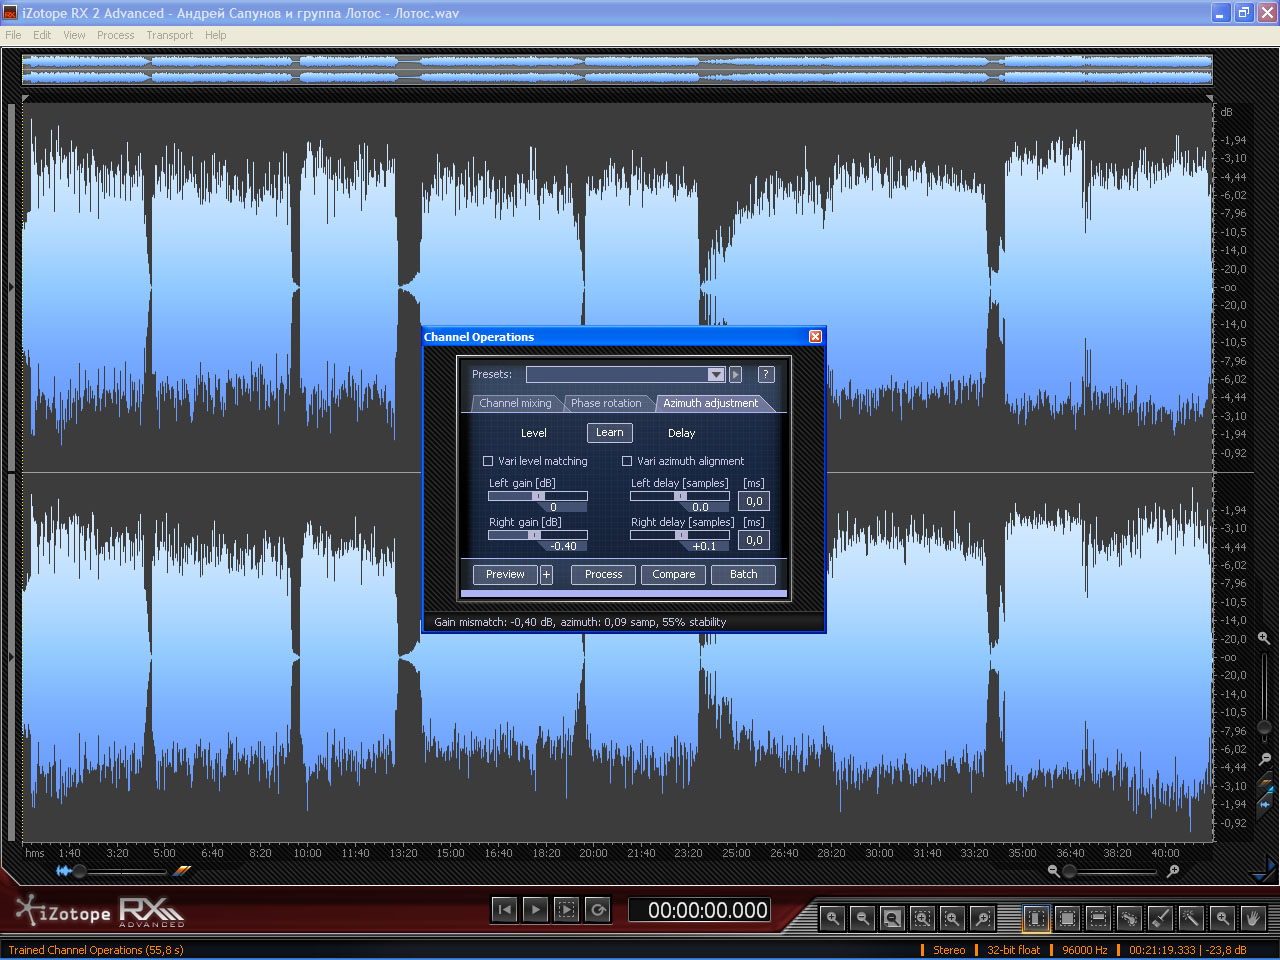
Task: Open the Help menu
Action: pos(216,35)
